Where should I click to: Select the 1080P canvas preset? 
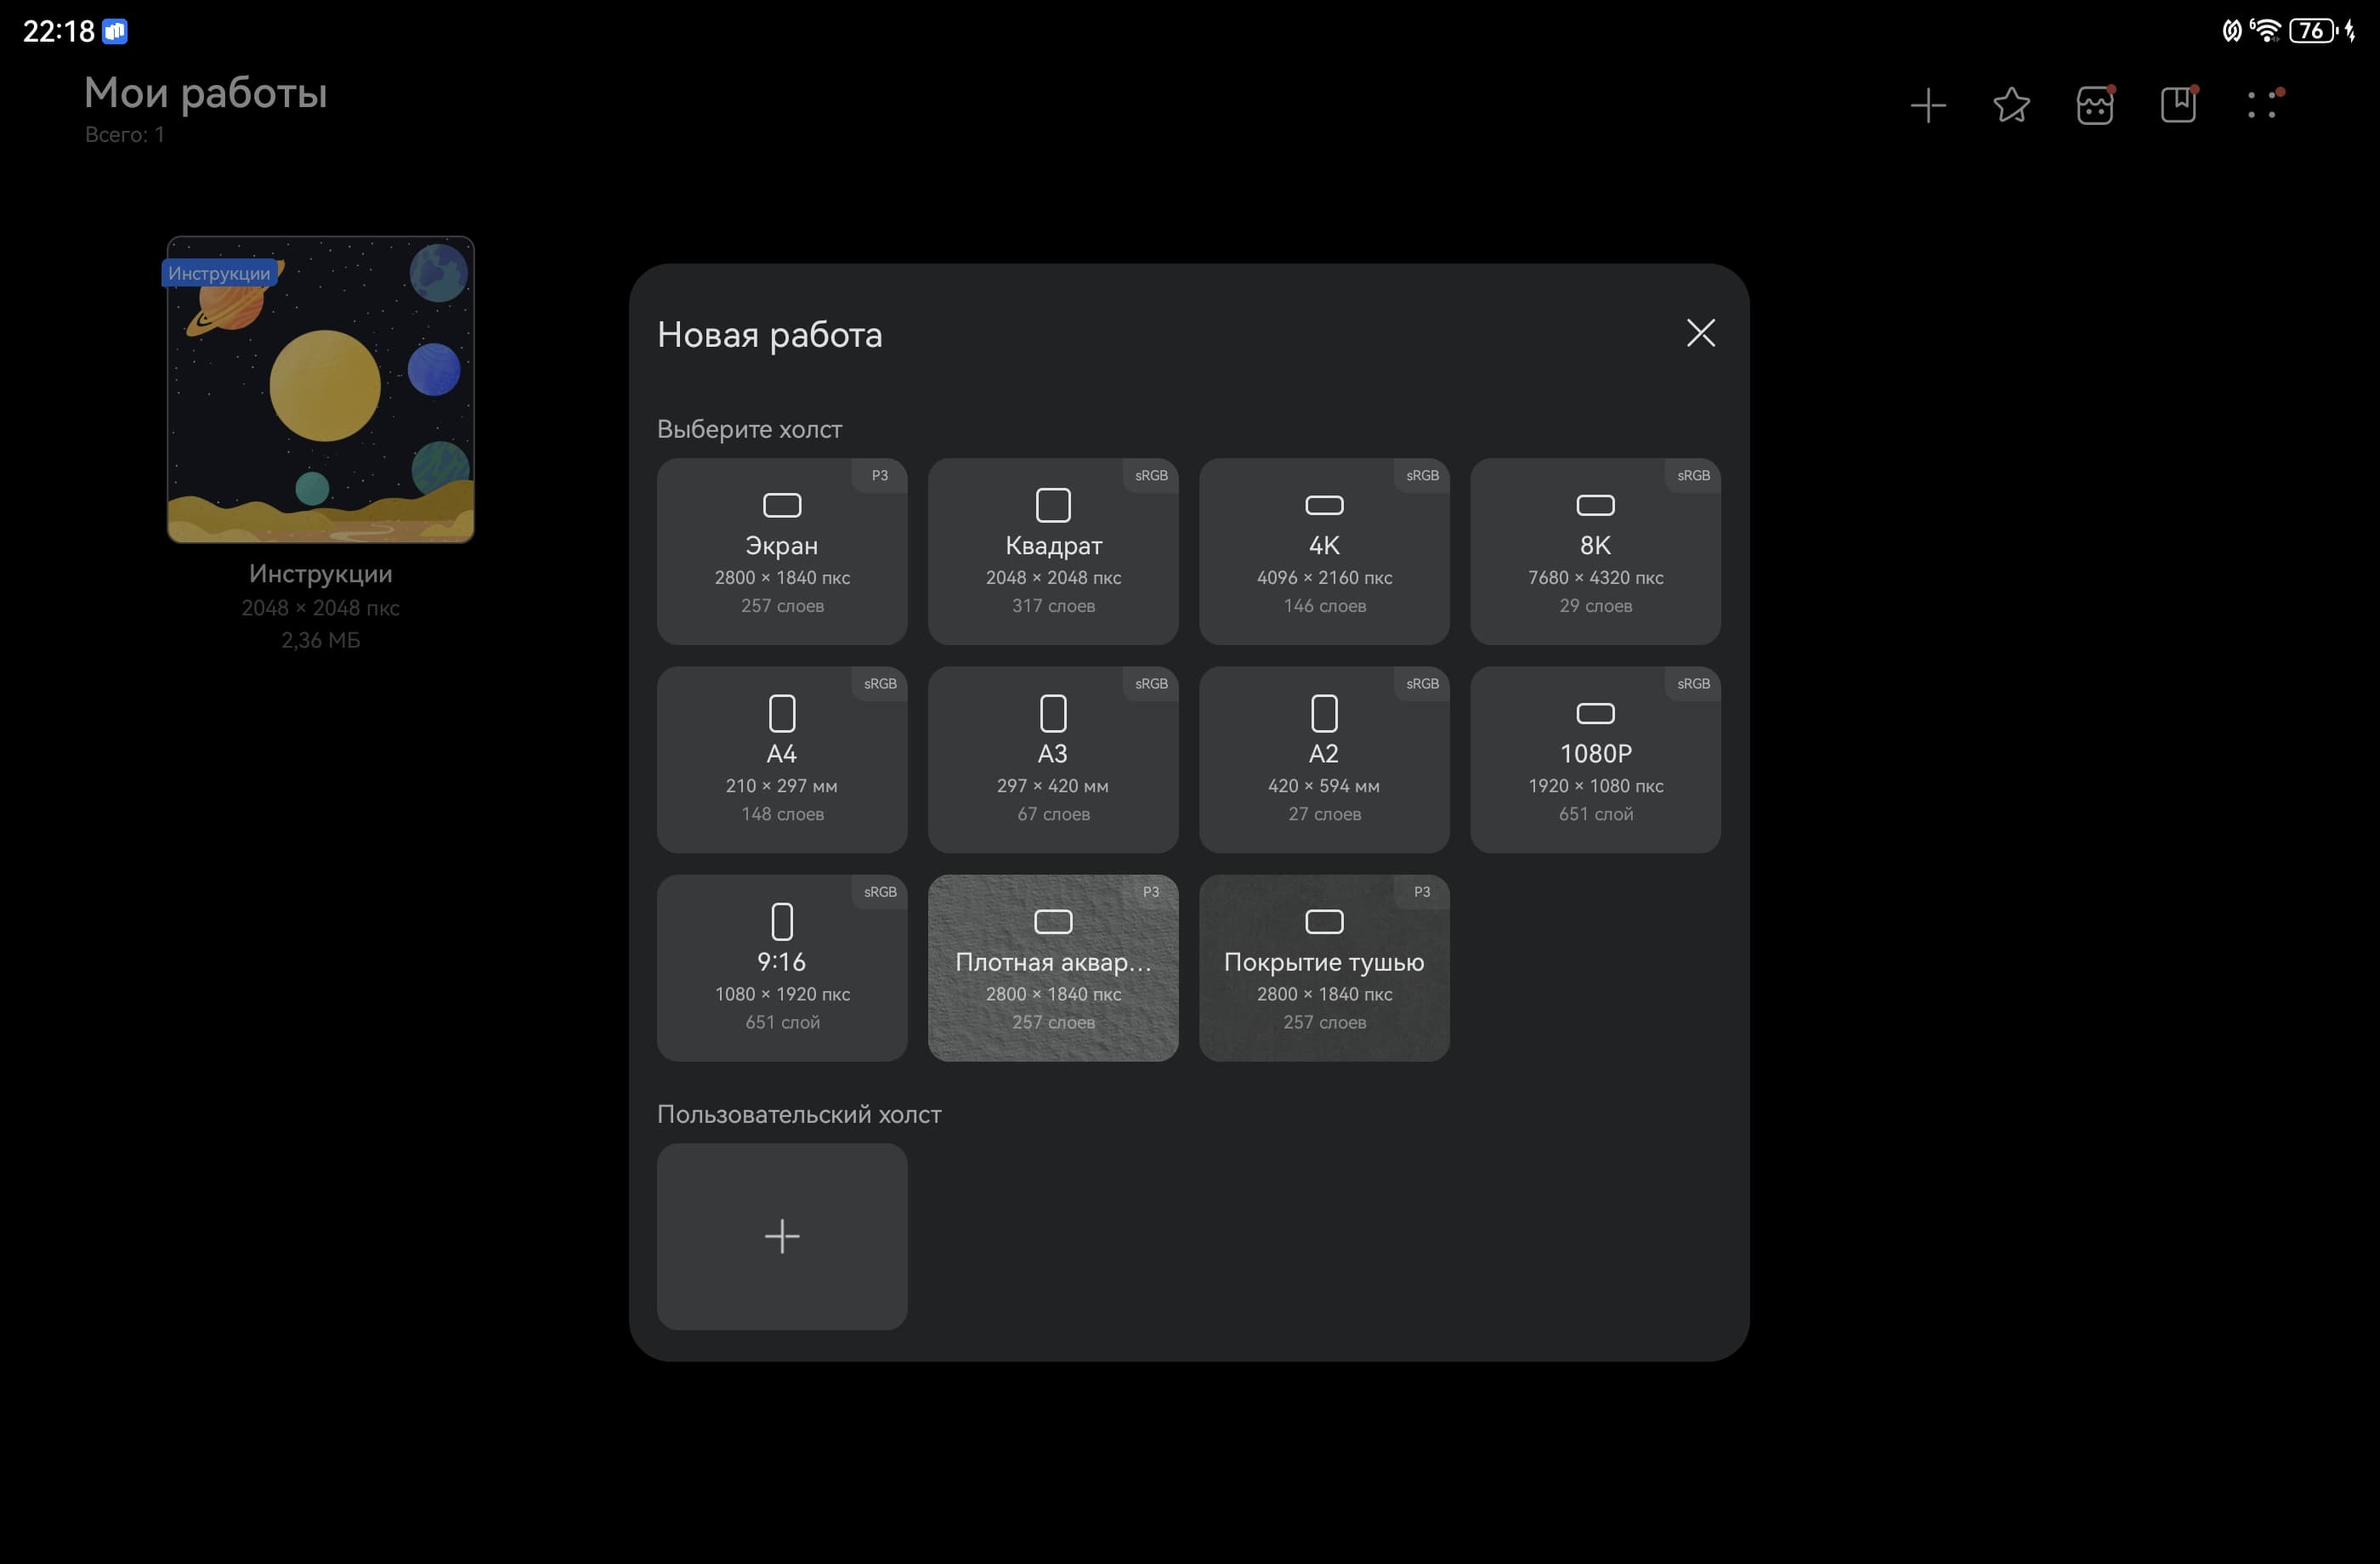(x=1595, y=759)
